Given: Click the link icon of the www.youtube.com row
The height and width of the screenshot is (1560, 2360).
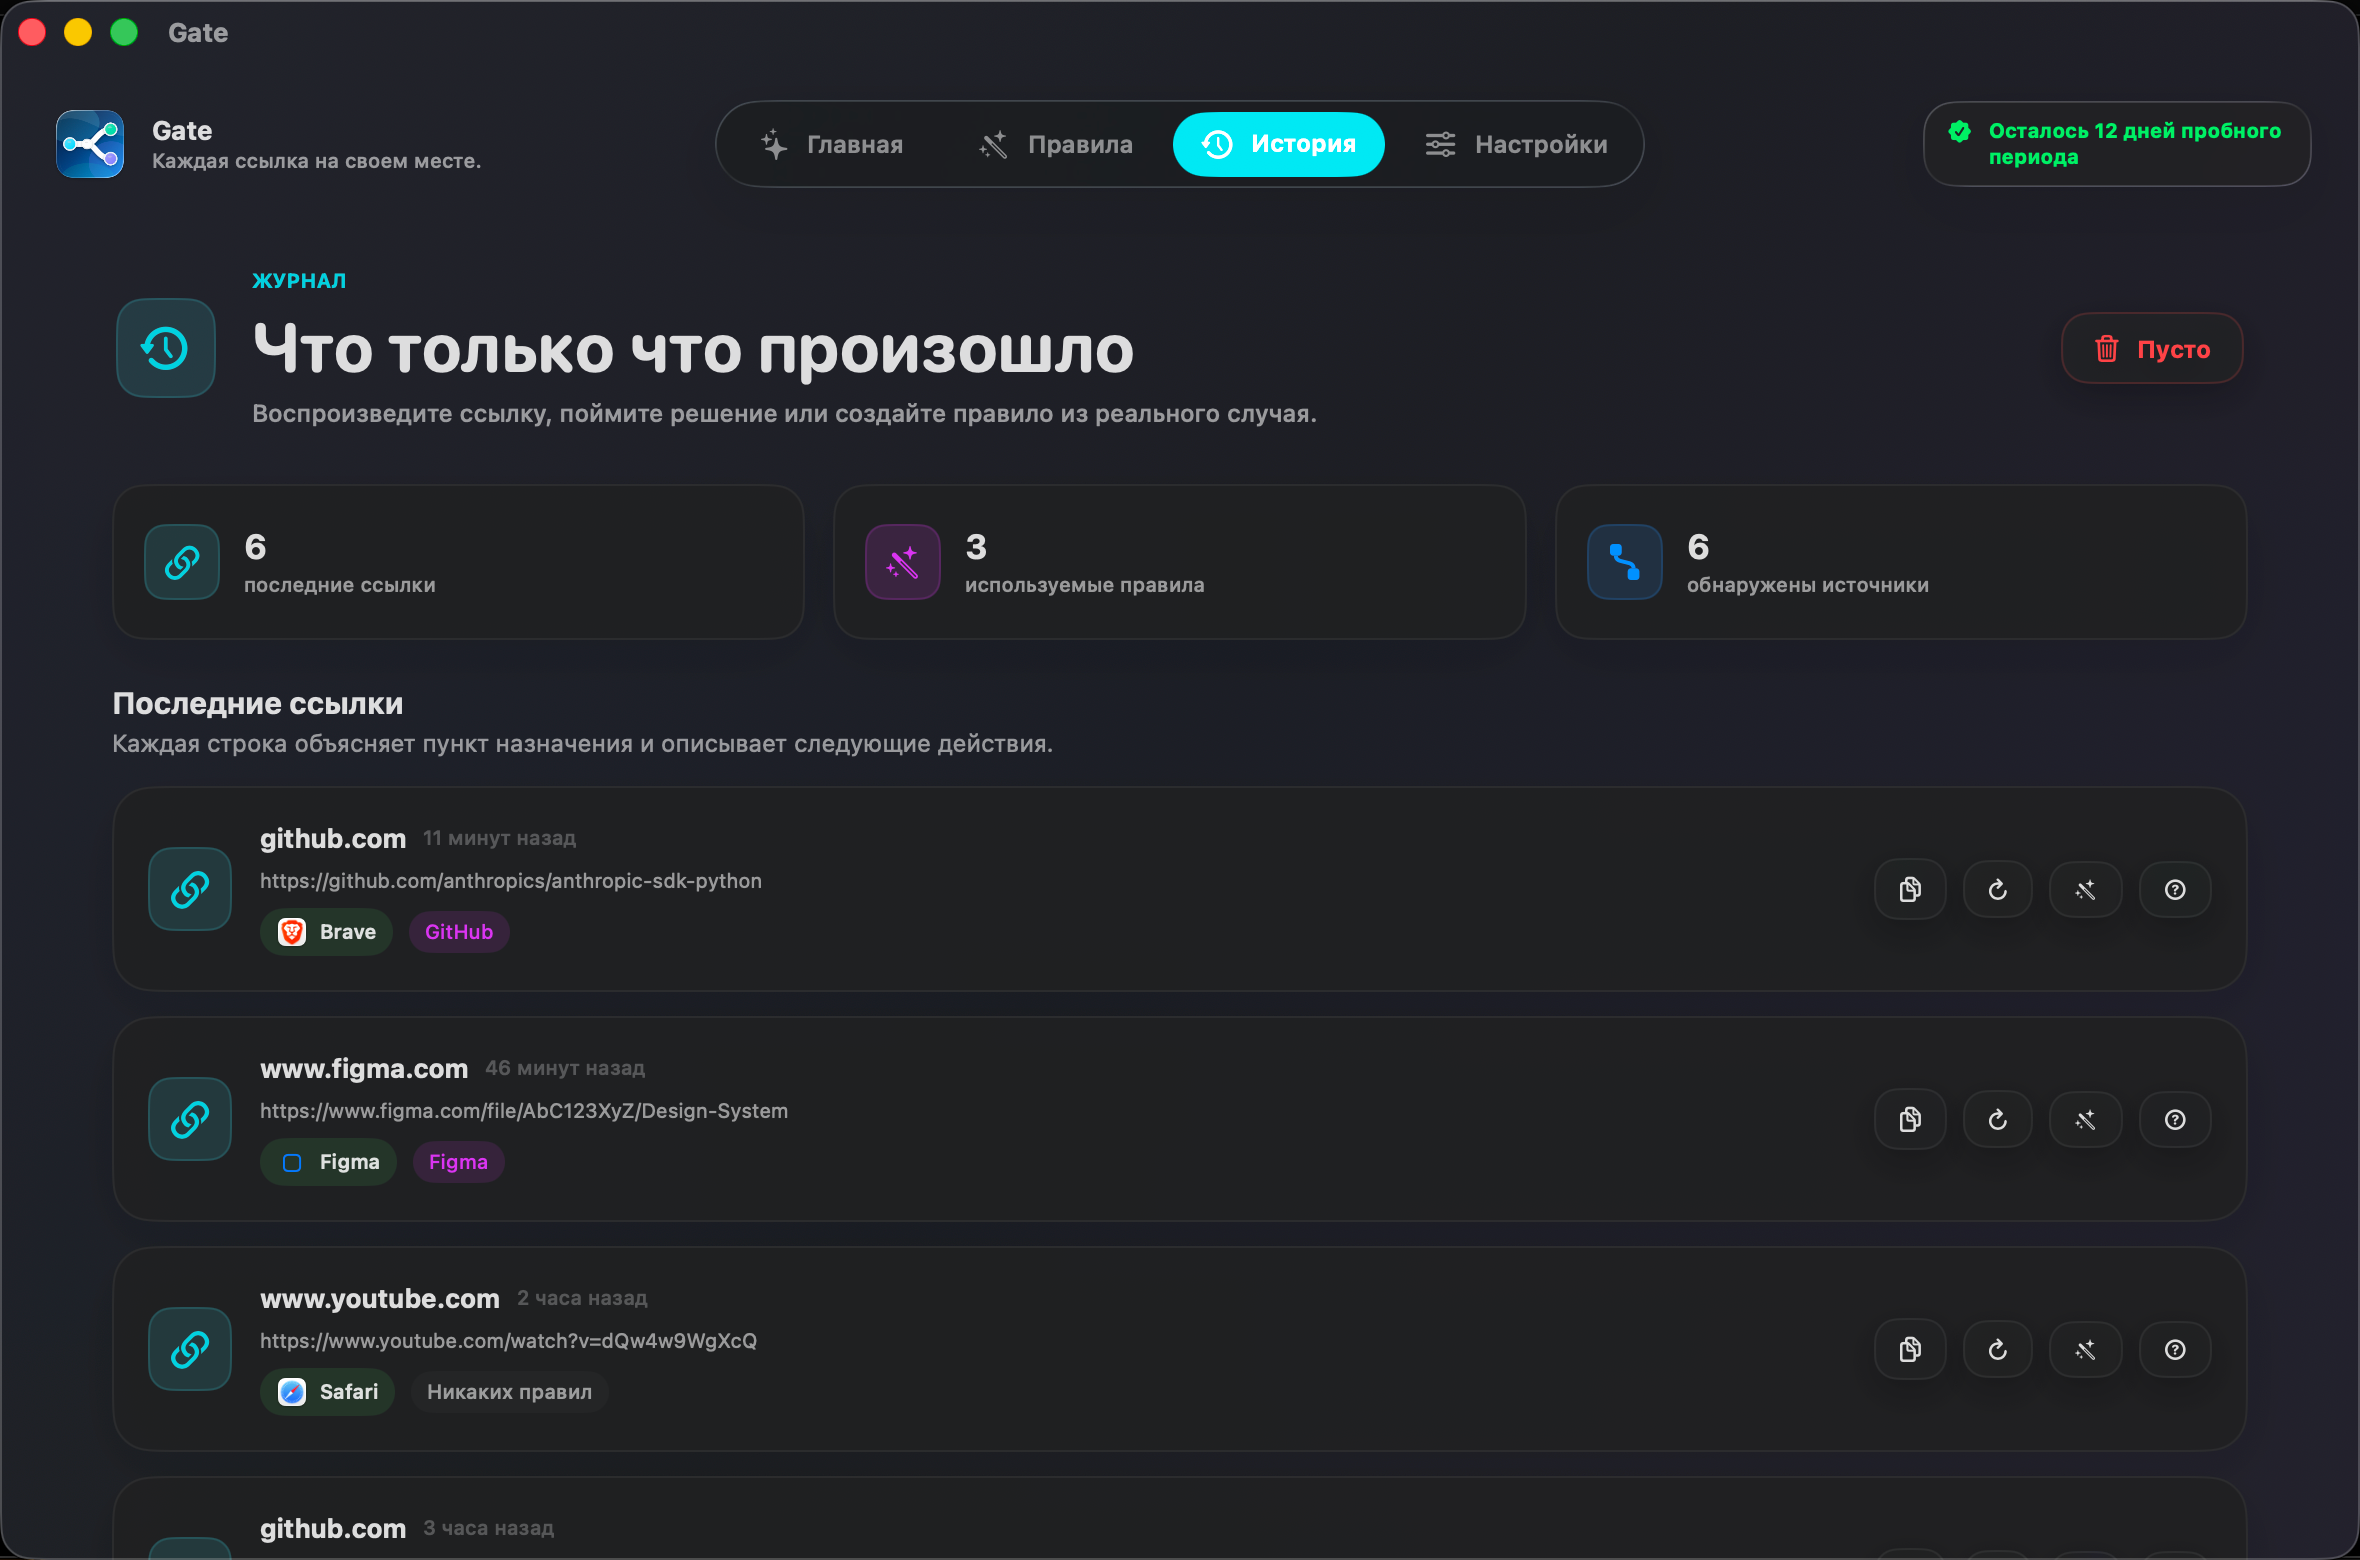Looking at the screenshot, I should click(190, 1349).
